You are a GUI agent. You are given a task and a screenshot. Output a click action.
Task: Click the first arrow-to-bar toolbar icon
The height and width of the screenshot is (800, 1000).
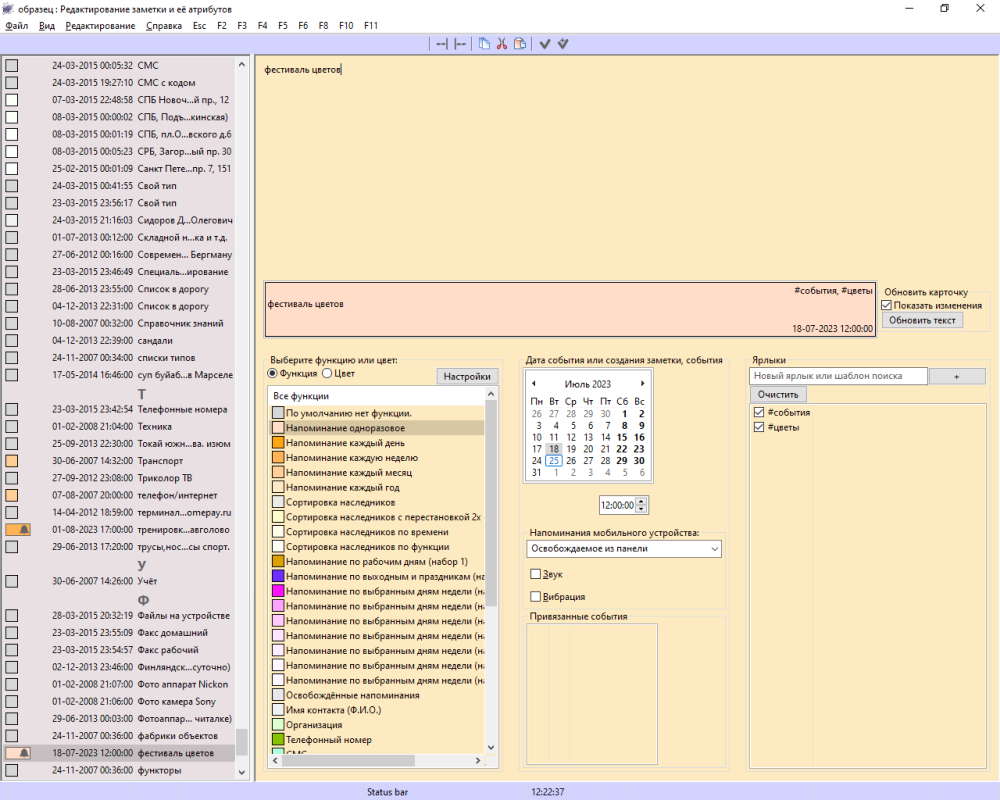click(x=441, y=43)
